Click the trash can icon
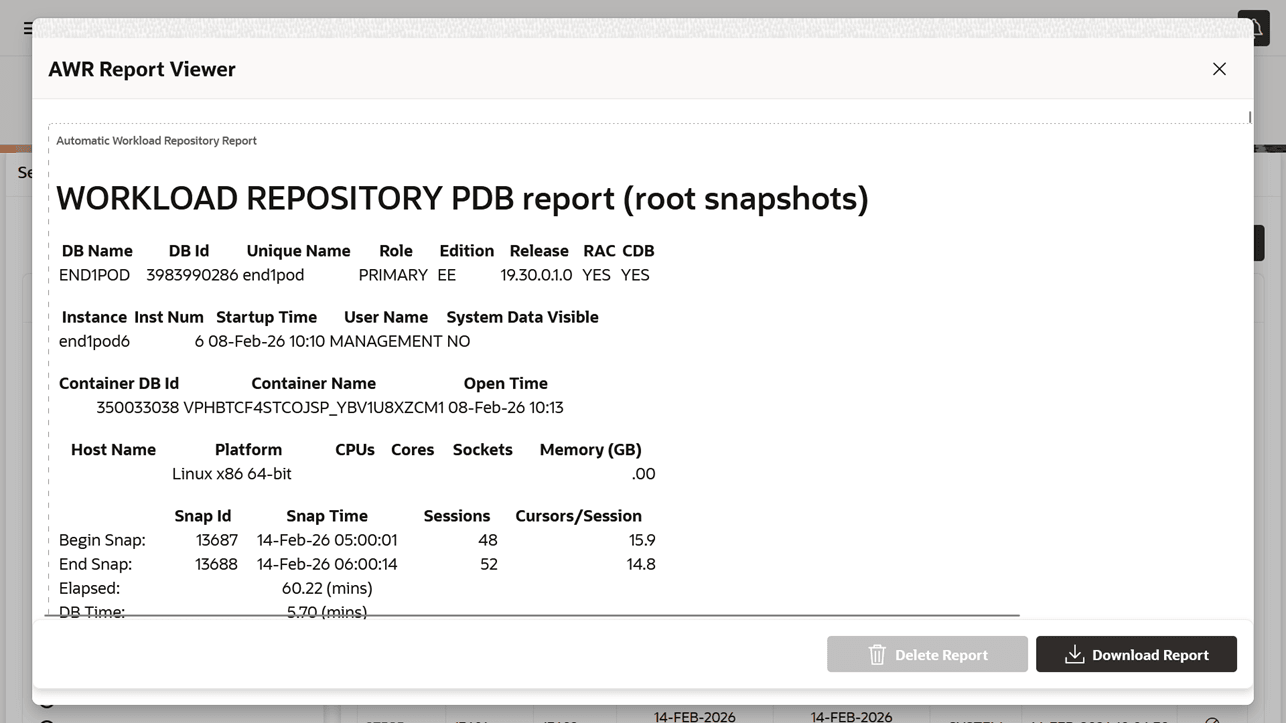Viewport: 1286px width, 723px height. pos(877,655)
